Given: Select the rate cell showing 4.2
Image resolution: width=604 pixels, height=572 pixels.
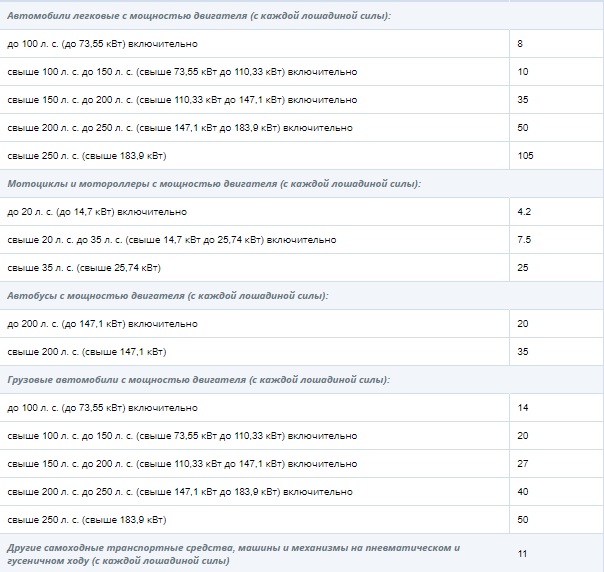Looking at the screenshot, I should [x=524, y=212].
